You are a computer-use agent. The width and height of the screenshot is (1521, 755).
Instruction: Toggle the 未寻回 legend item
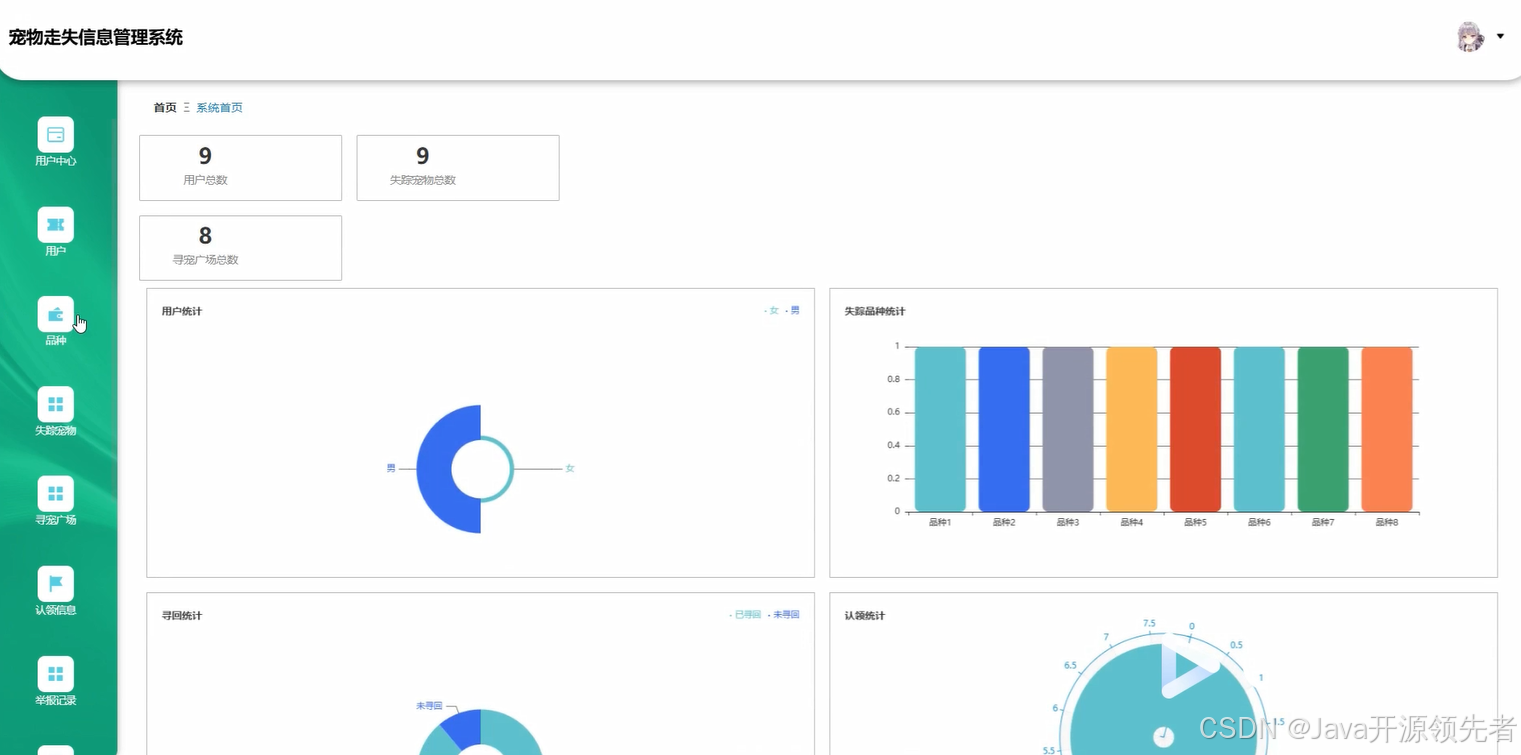[x=784, y=615]
